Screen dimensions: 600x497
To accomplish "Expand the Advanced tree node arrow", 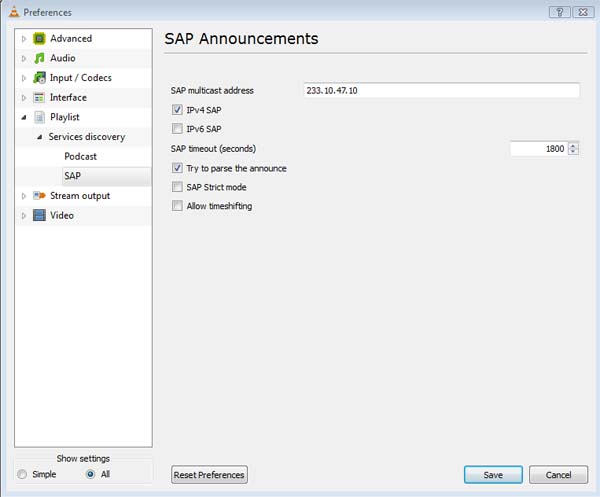I will (24, 39).
